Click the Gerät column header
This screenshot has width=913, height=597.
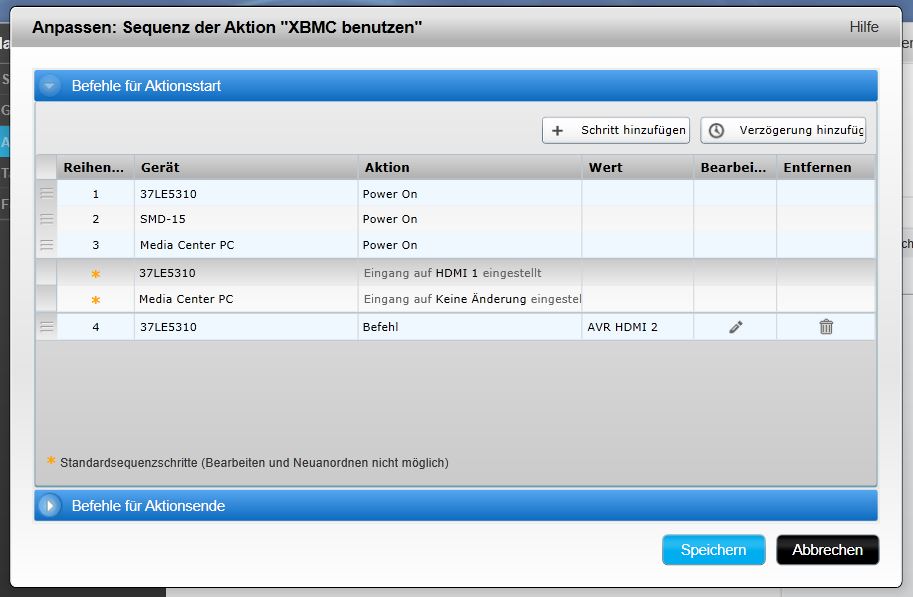coord(245,168)
